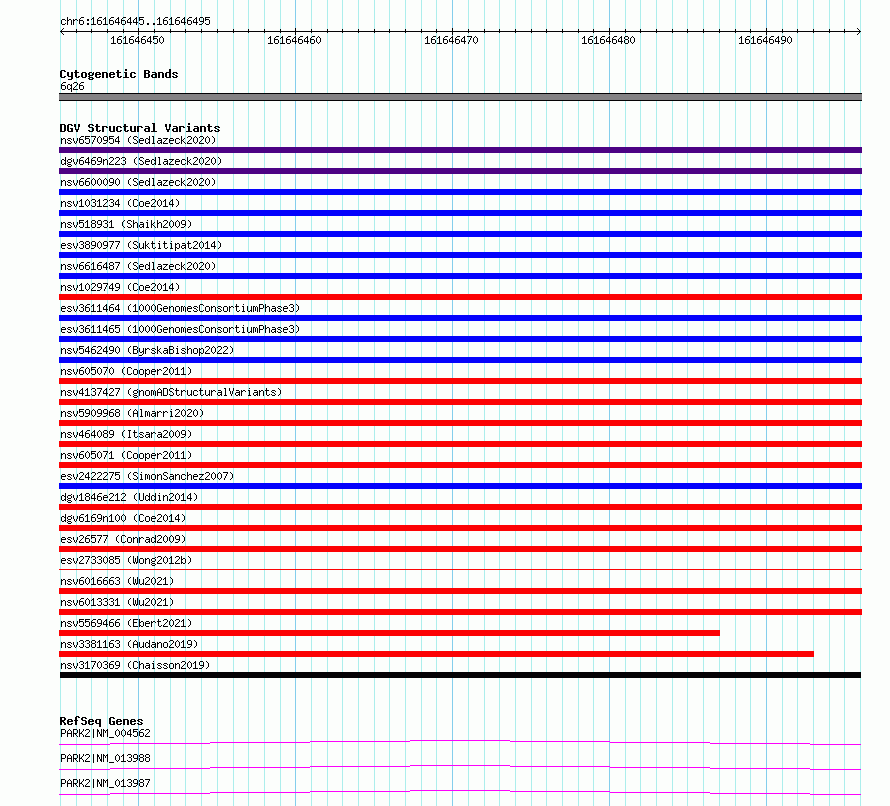Click ruler position 161646450
This screenshot has width=890, height=806.
point(137,40)
